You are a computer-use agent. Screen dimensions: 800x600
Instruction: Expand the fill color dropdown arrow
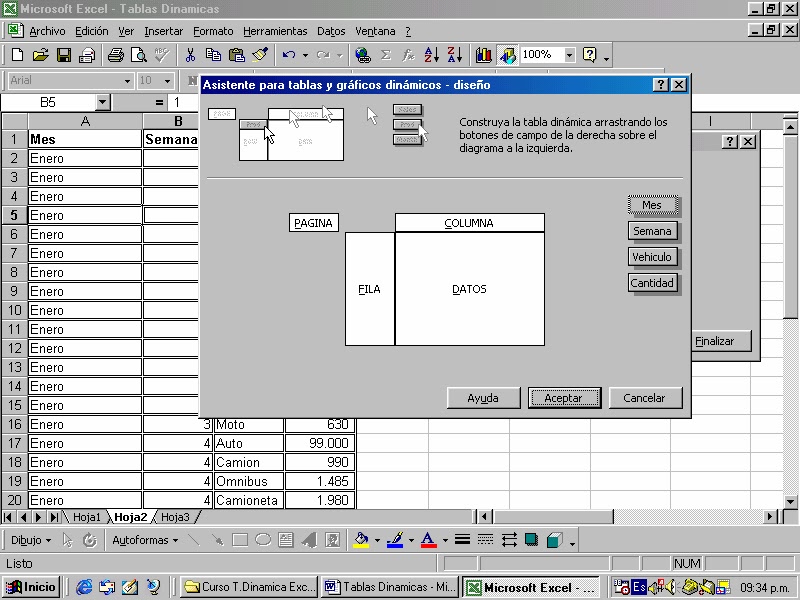[377, 540]
